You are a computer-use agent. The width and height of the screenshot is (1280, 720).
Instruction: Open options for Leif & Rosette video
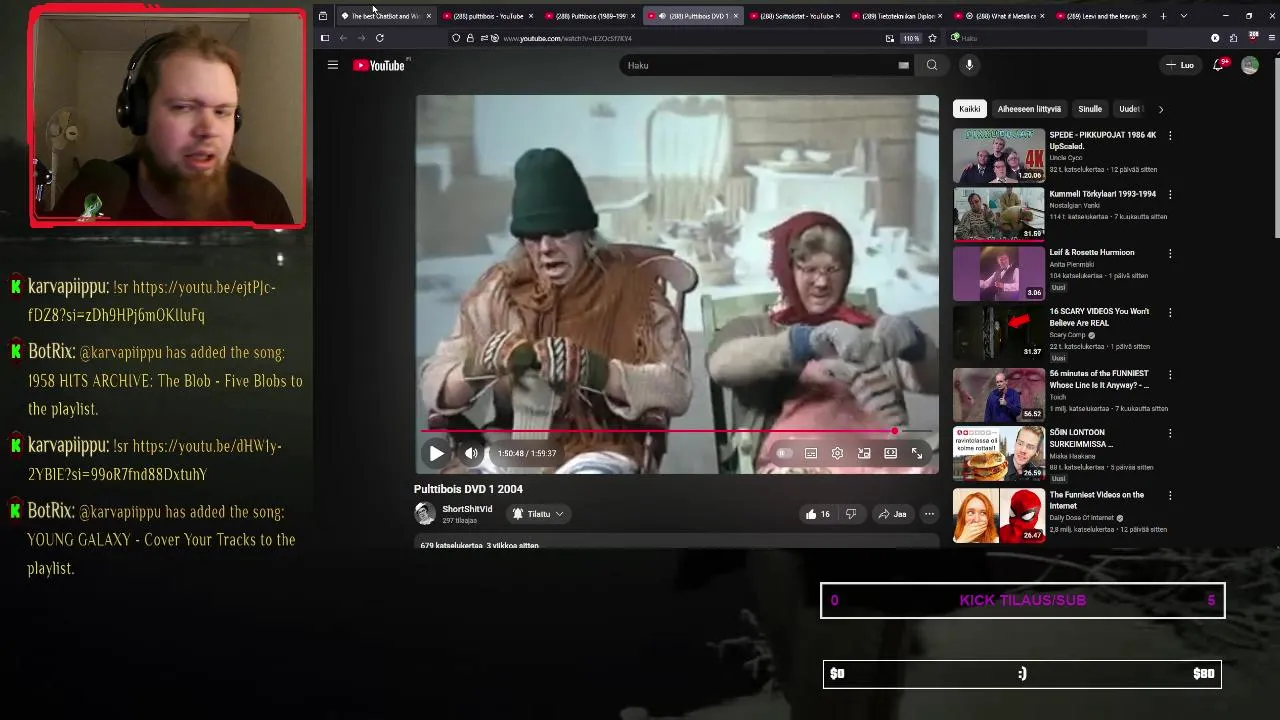coord(1170,253)
